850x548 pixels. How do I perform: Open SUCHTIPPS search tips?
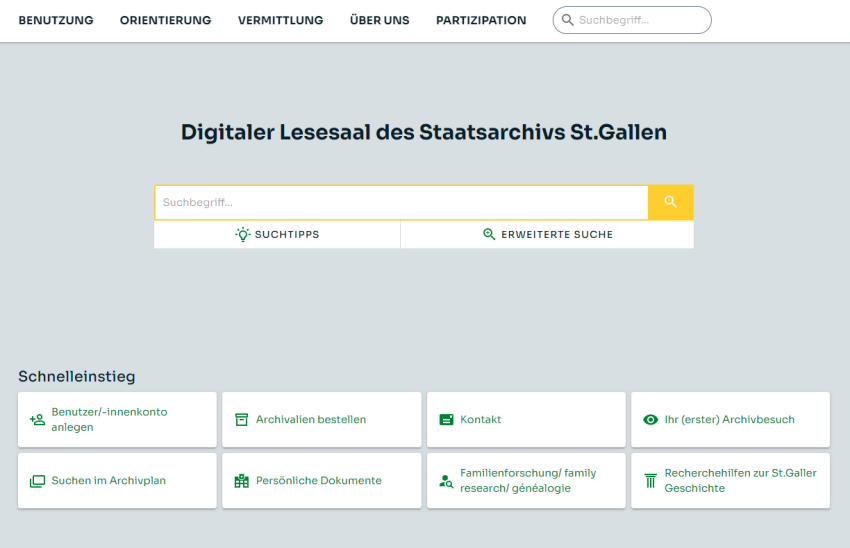tap(277, 234)
